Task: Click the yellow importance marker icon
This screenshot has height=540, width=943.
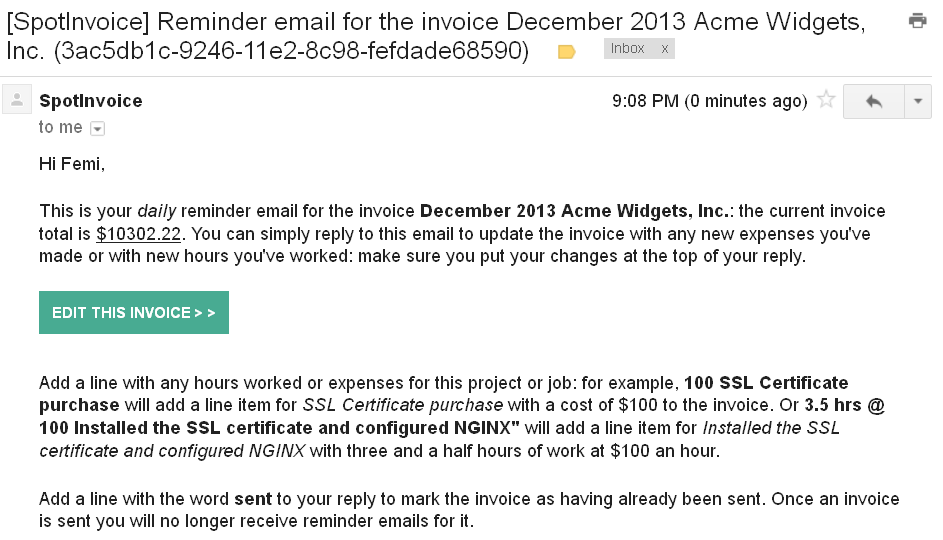Action: click(567, 52)
